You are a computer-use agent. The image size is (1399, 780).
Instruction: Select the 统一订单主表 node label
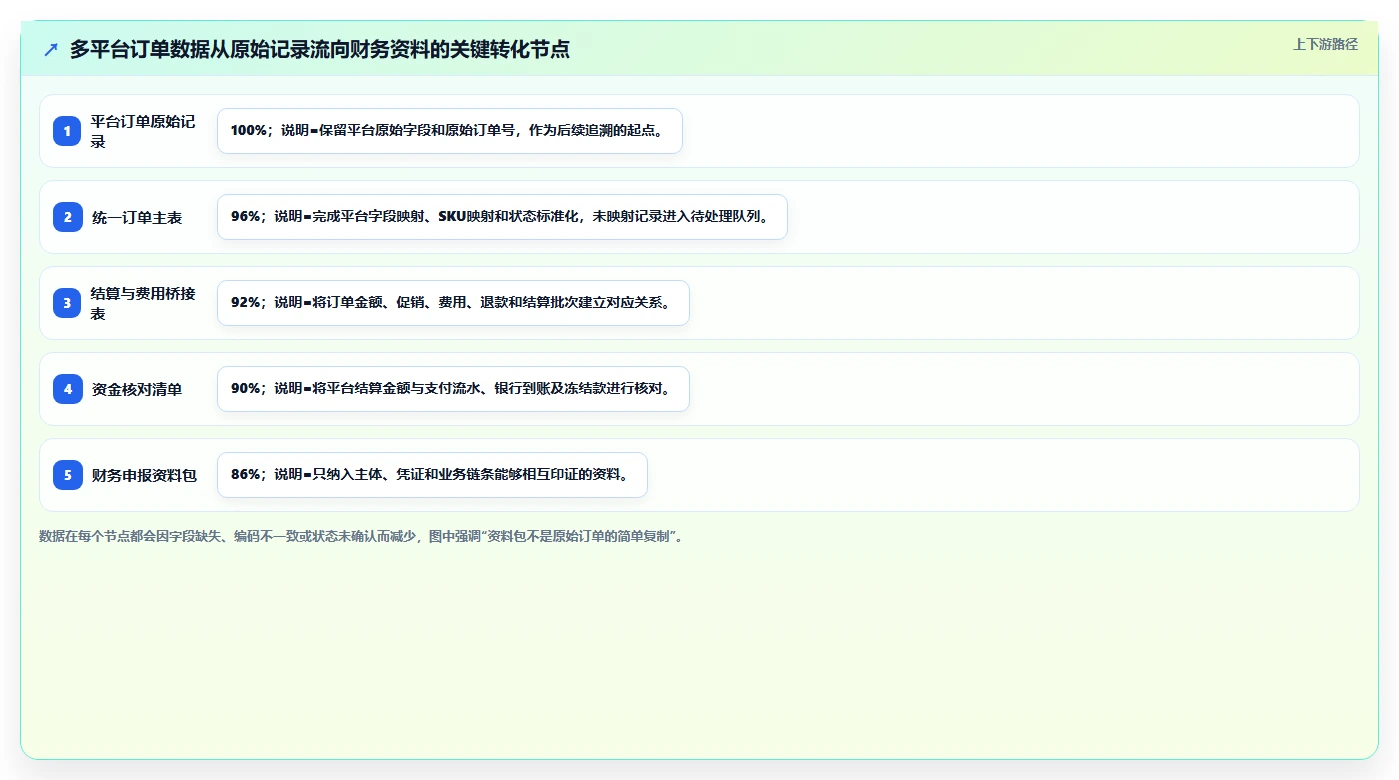(137, 217)
